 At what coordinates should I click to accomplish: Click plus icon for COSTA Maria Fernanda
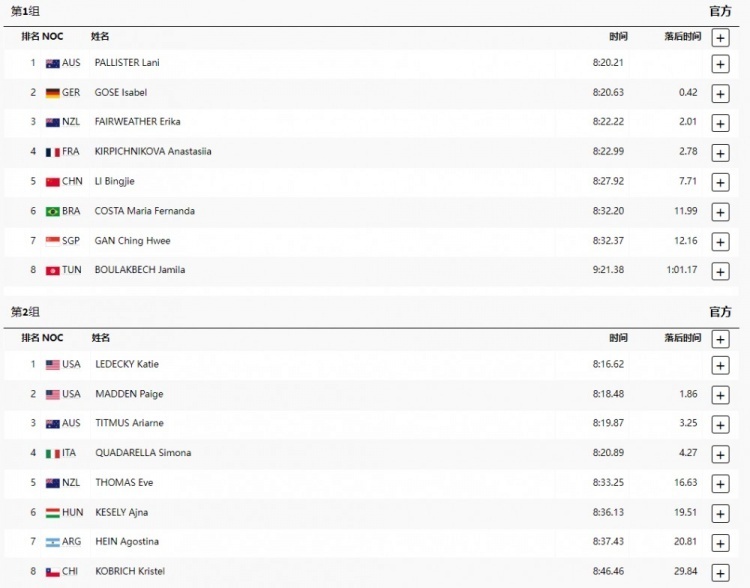coord(720,212)
